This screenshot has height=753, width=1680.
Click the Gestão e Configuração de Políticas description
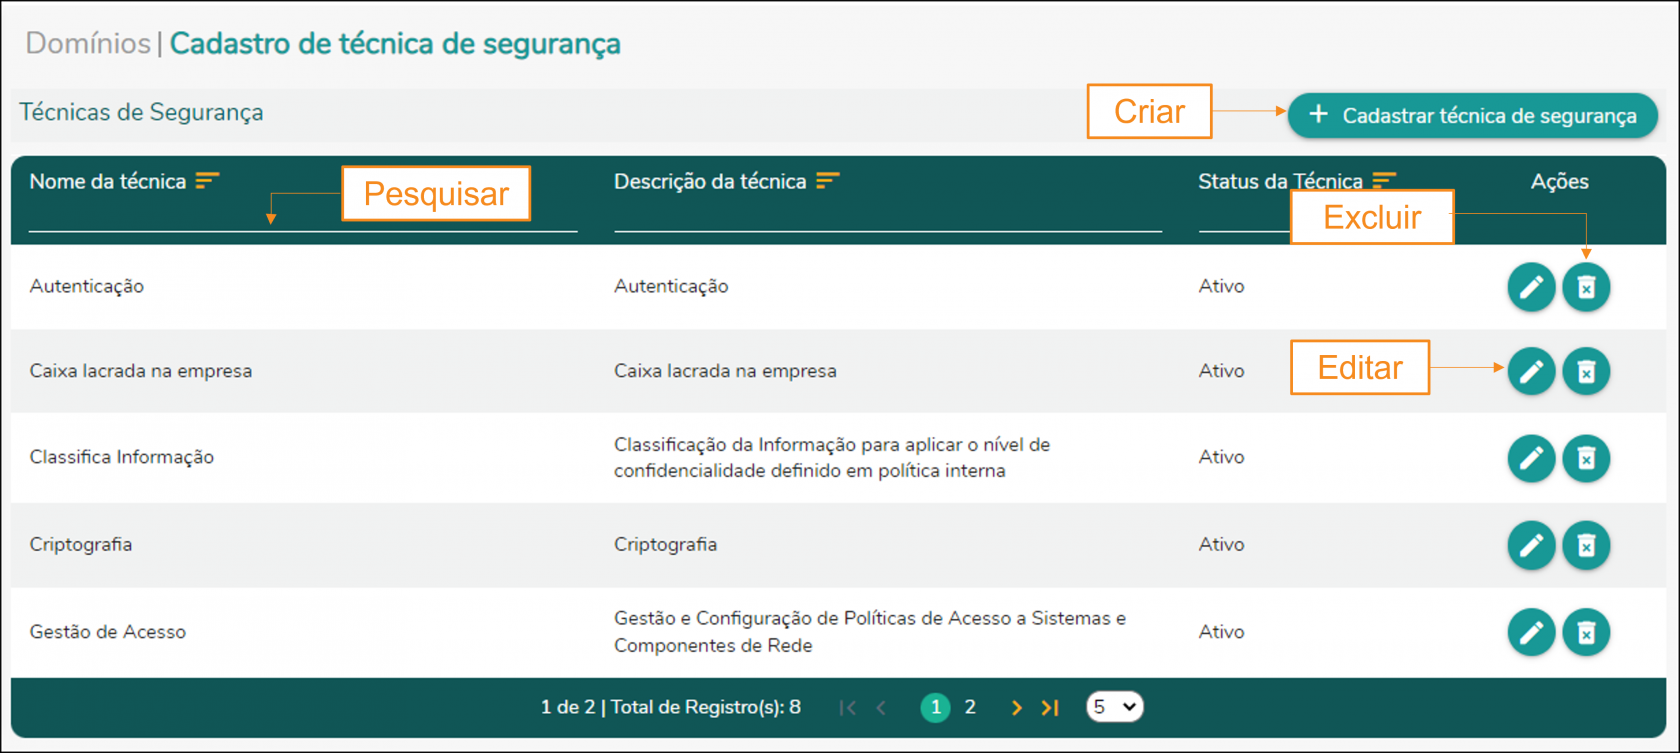(870, 632)
